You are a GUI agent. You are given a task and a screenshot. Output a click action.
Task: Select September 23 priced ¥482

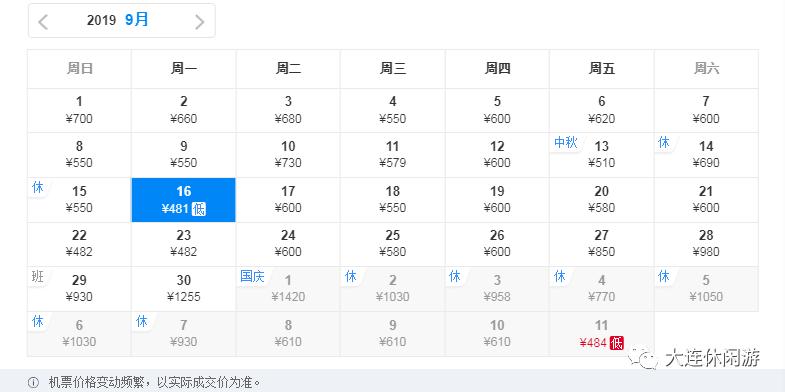(x=184, y=244)
